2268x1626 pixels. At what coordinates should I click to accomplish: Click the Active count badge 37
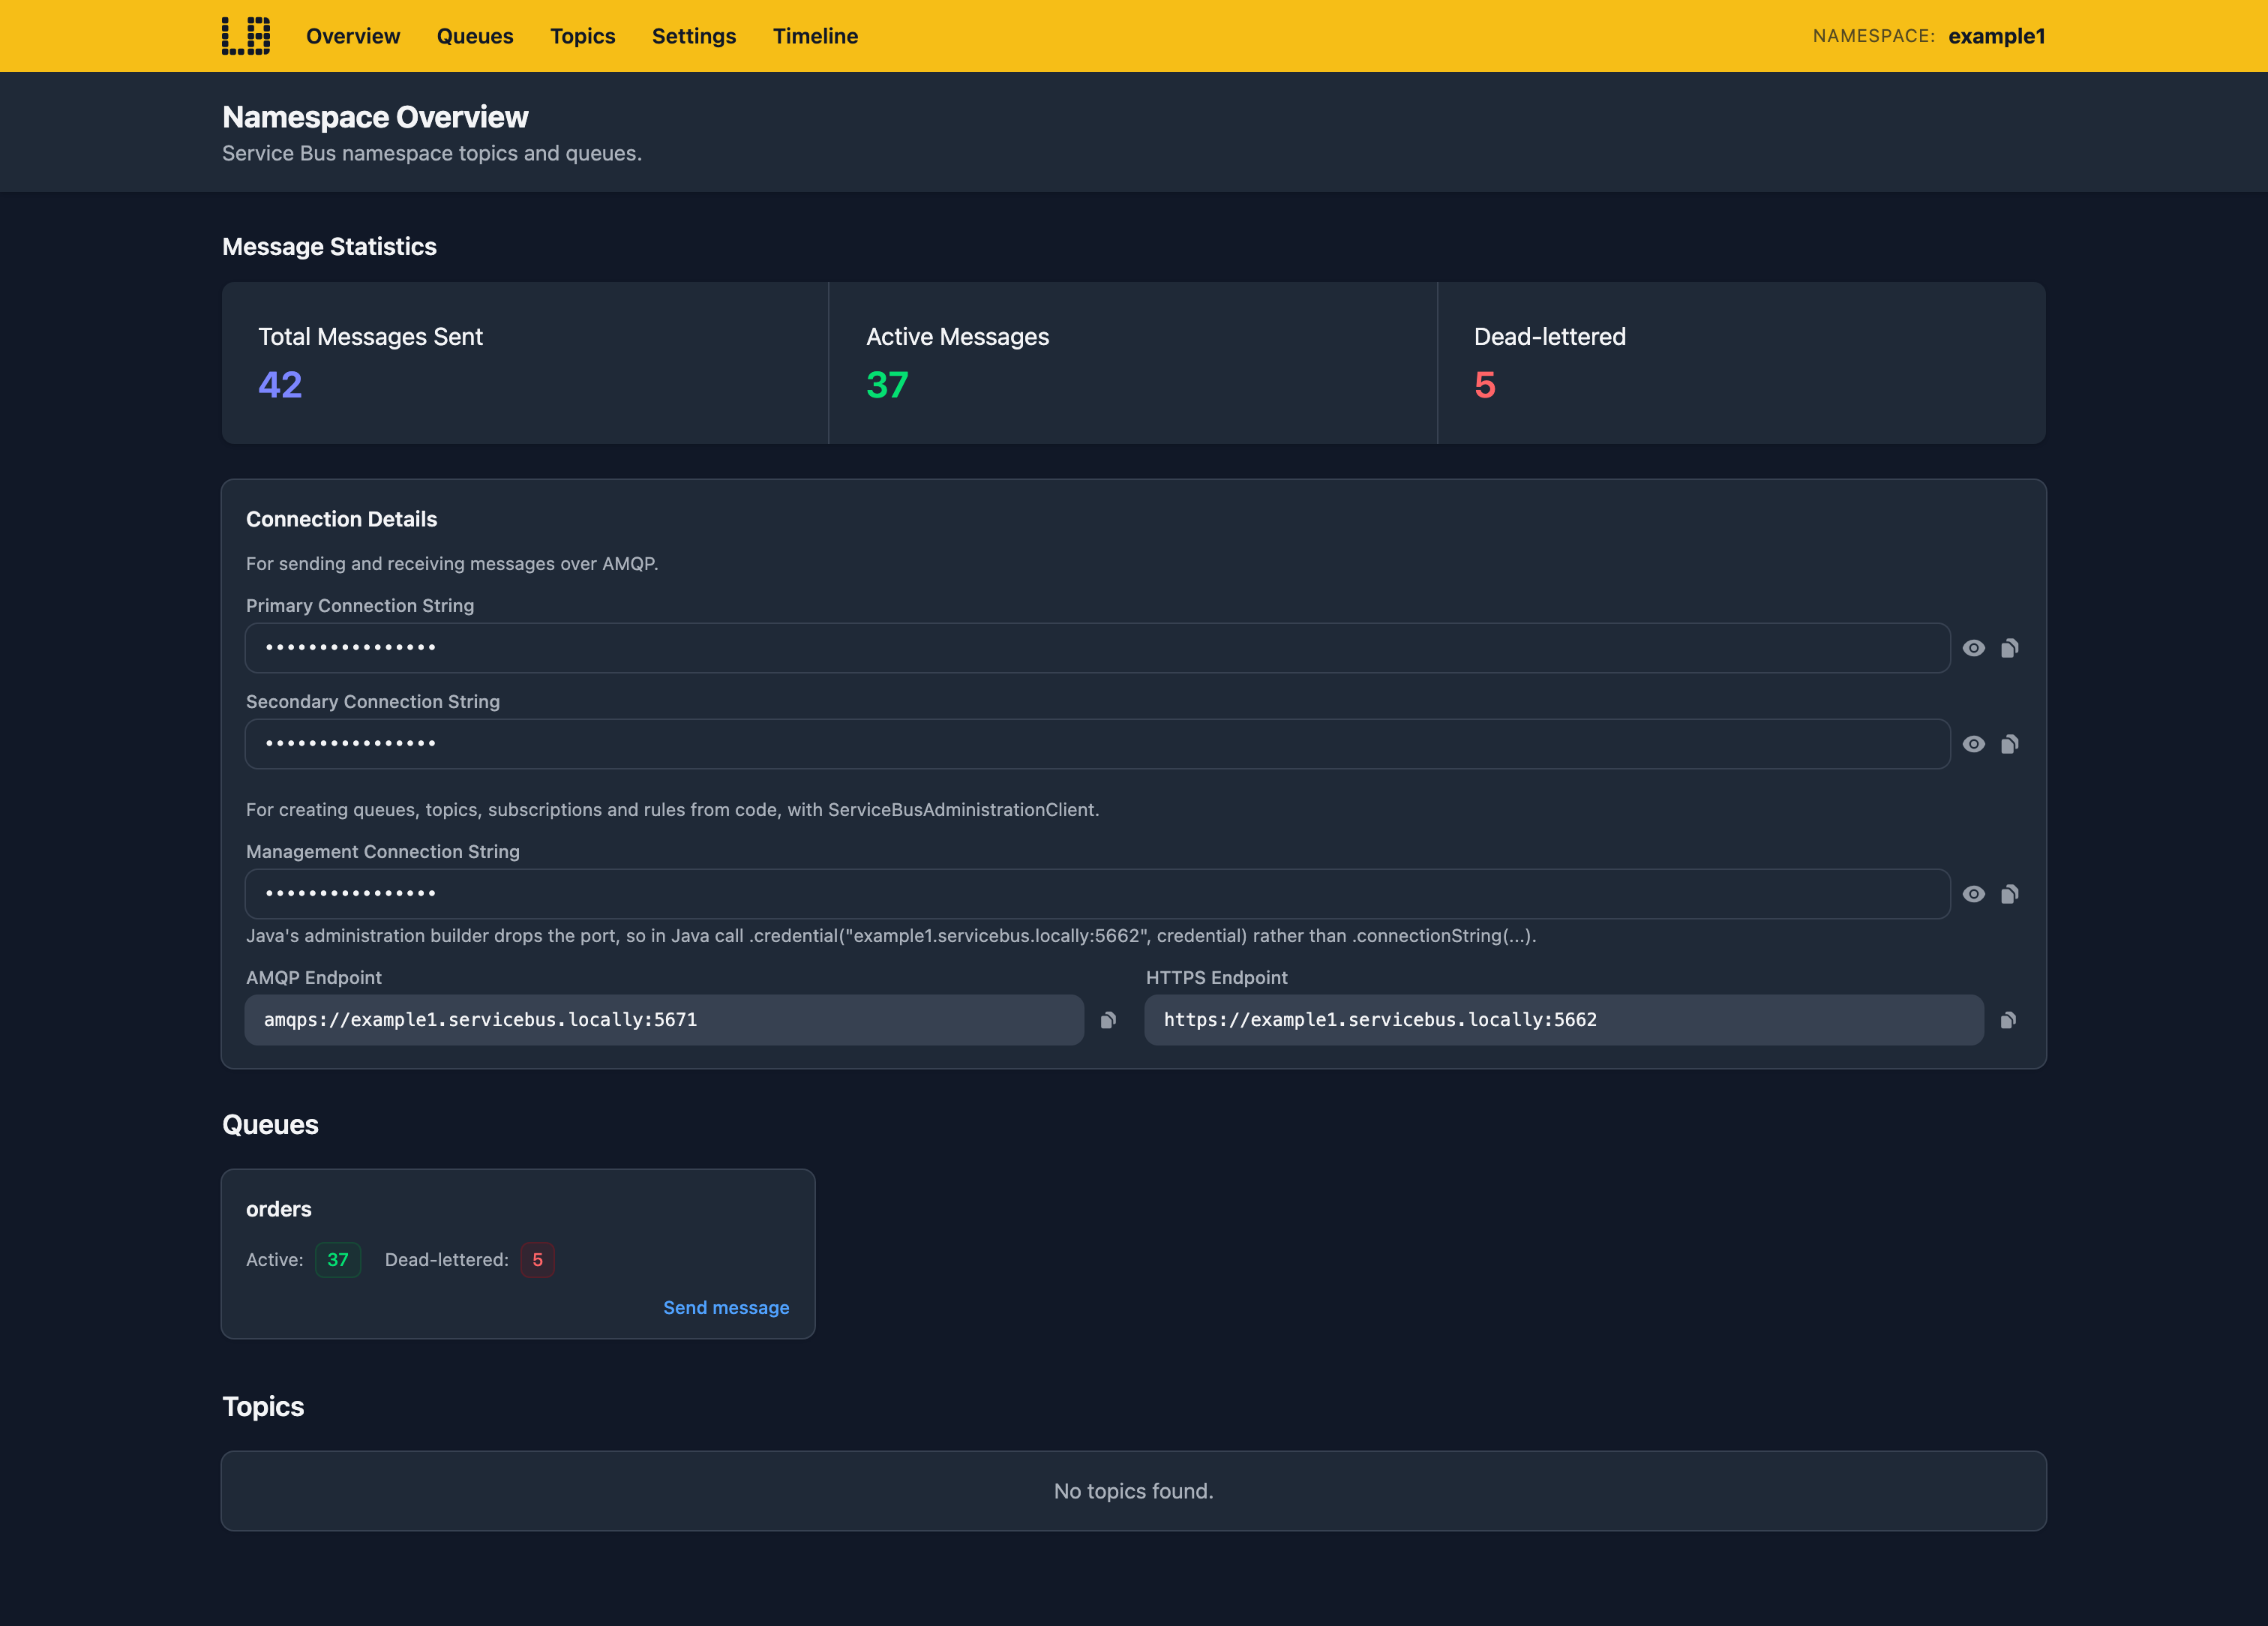tap(338, 1260)
